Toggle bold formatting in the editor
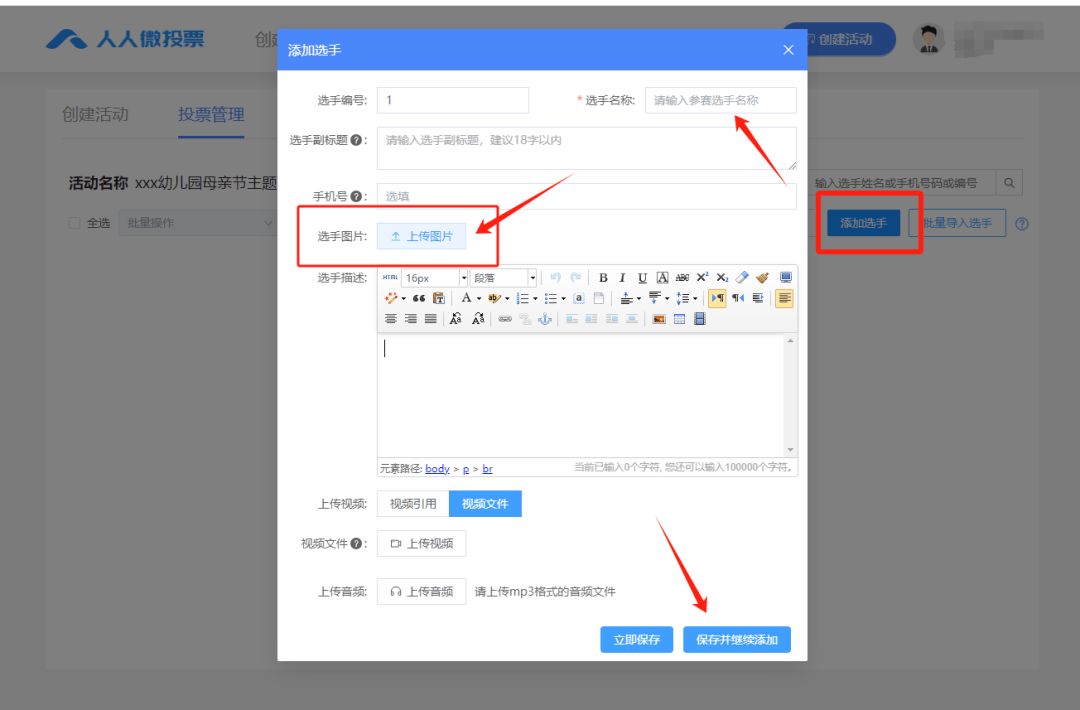The height and width of the screenshot is (710, 1080). [603, 278]
